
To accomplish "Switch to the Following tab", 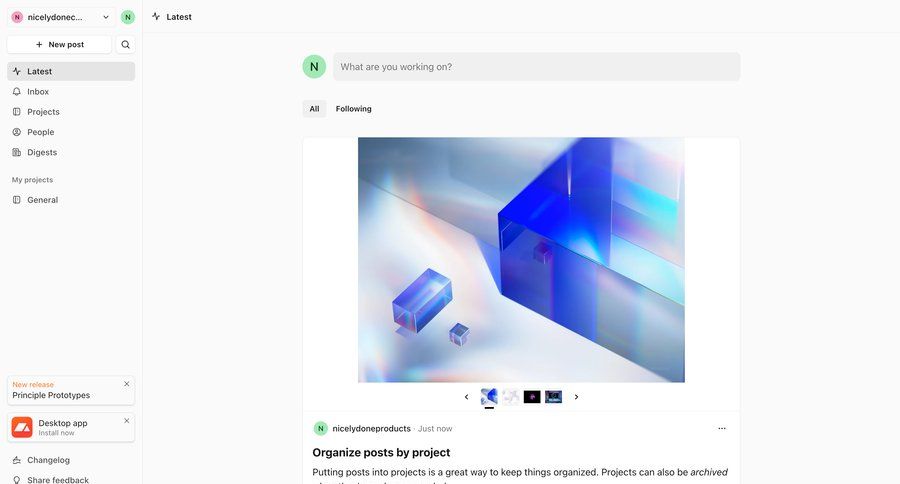I will (x=354, y=109).
